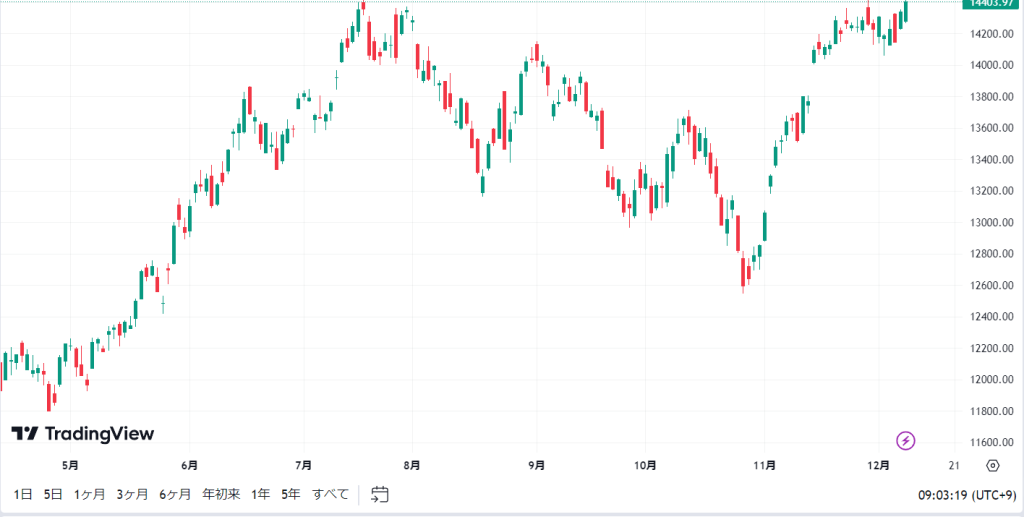
Task: Click the TradingView logo
Action: [83, 433]
